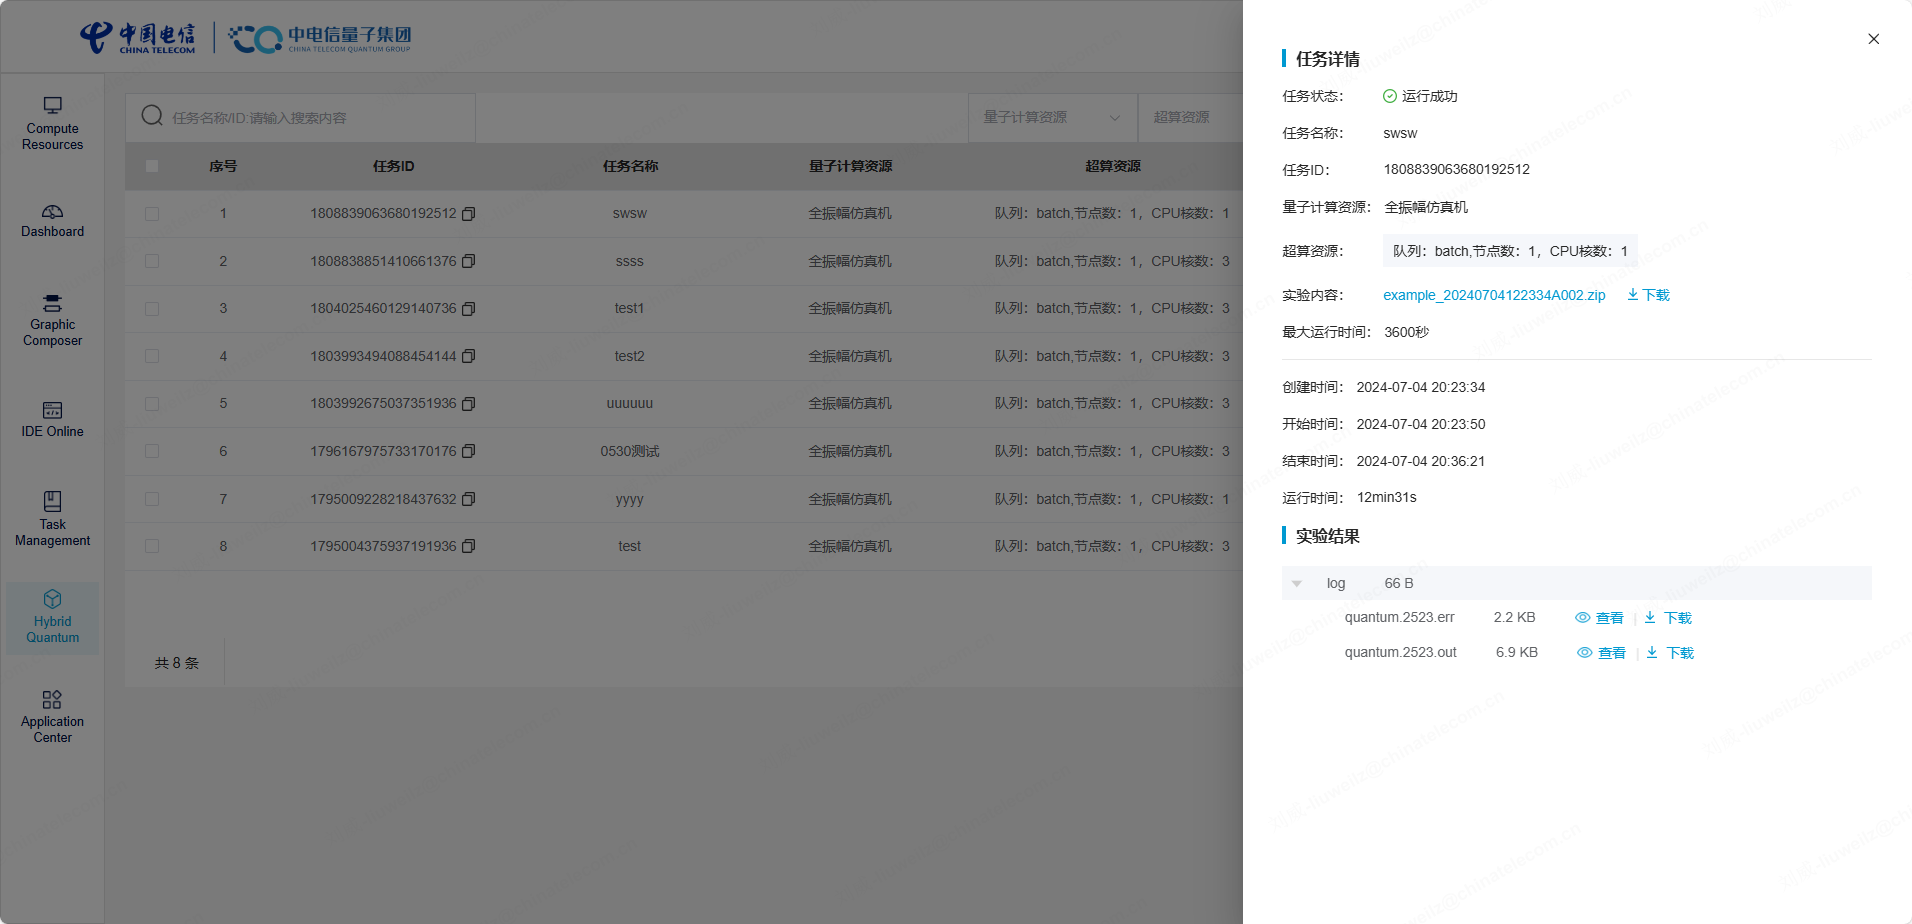This screenshot has height=924, width=1912.
Task: Check the checkbox for row 3 (test1)
Action: (x=152, y=309)
